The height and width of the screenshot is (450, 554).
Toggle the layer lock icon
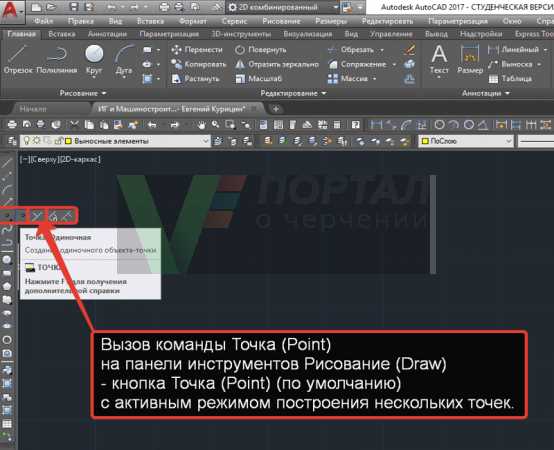(59, 141)
